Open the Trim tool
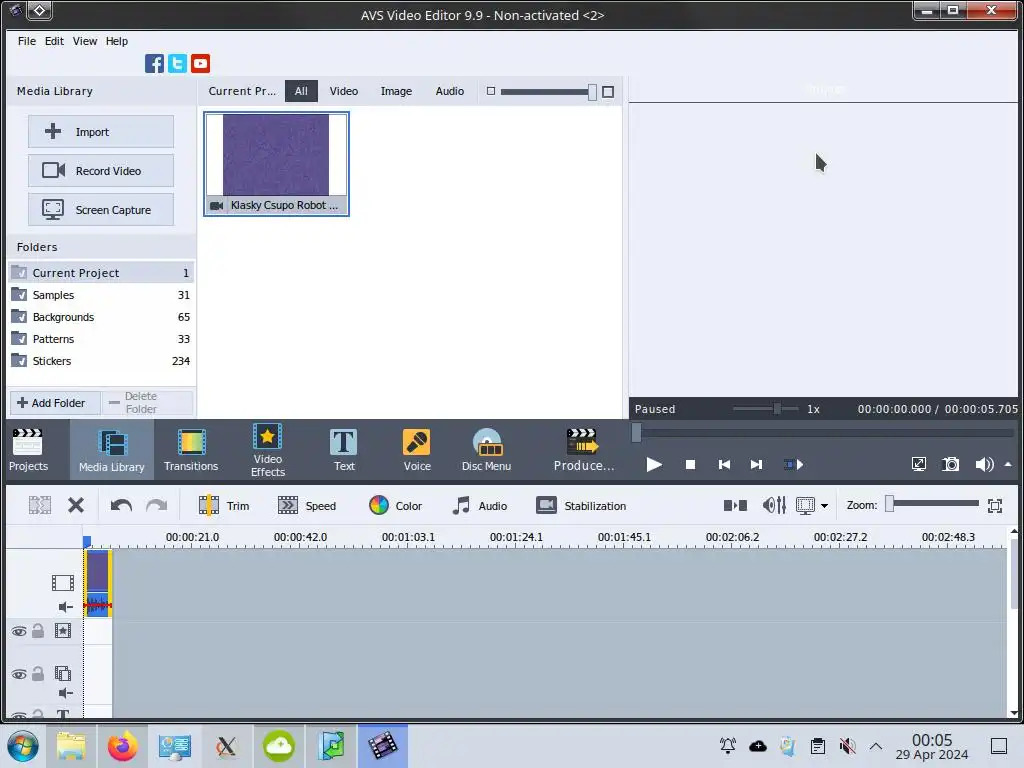1024x768 pixels. pyautogui.click(x=223, y=505)
